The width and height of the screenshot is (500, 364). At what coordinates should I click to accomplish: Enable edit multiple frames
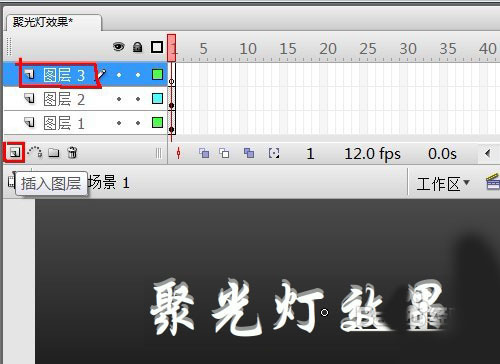pos(249,153)
